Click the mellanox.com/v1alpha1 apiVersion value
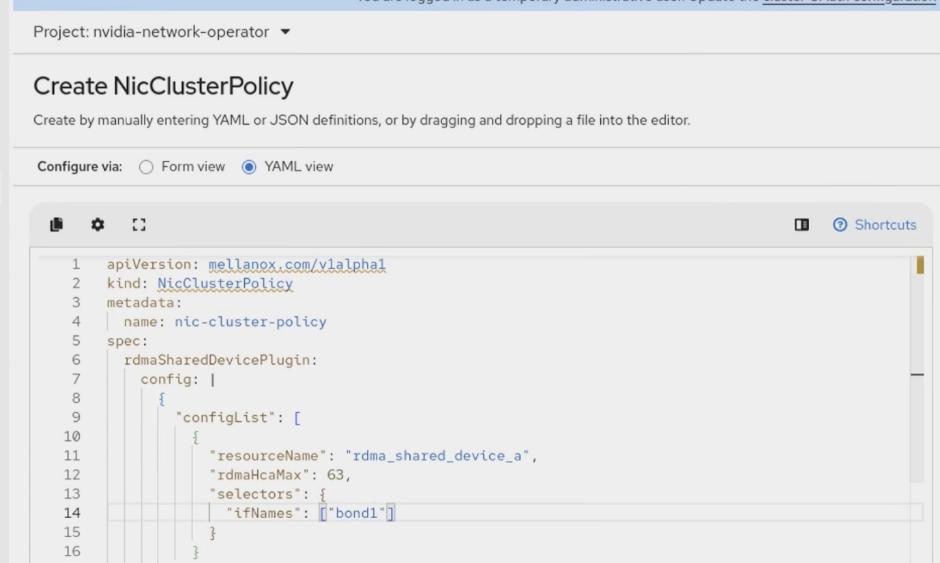 (x=297, y=264)
